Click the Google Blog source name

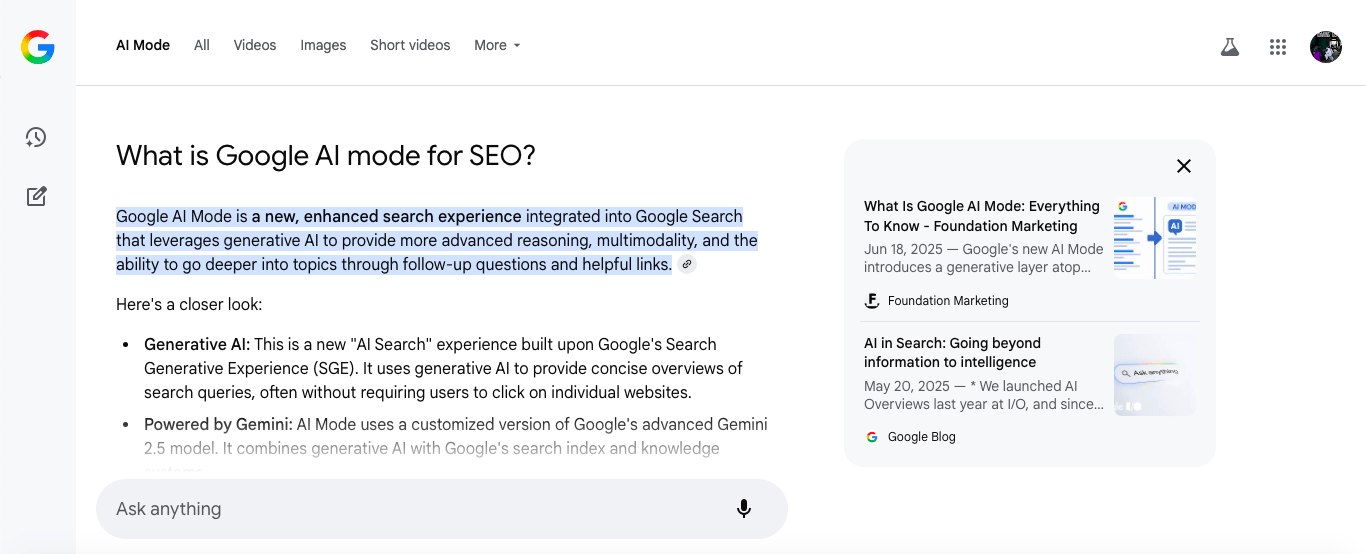922,437
